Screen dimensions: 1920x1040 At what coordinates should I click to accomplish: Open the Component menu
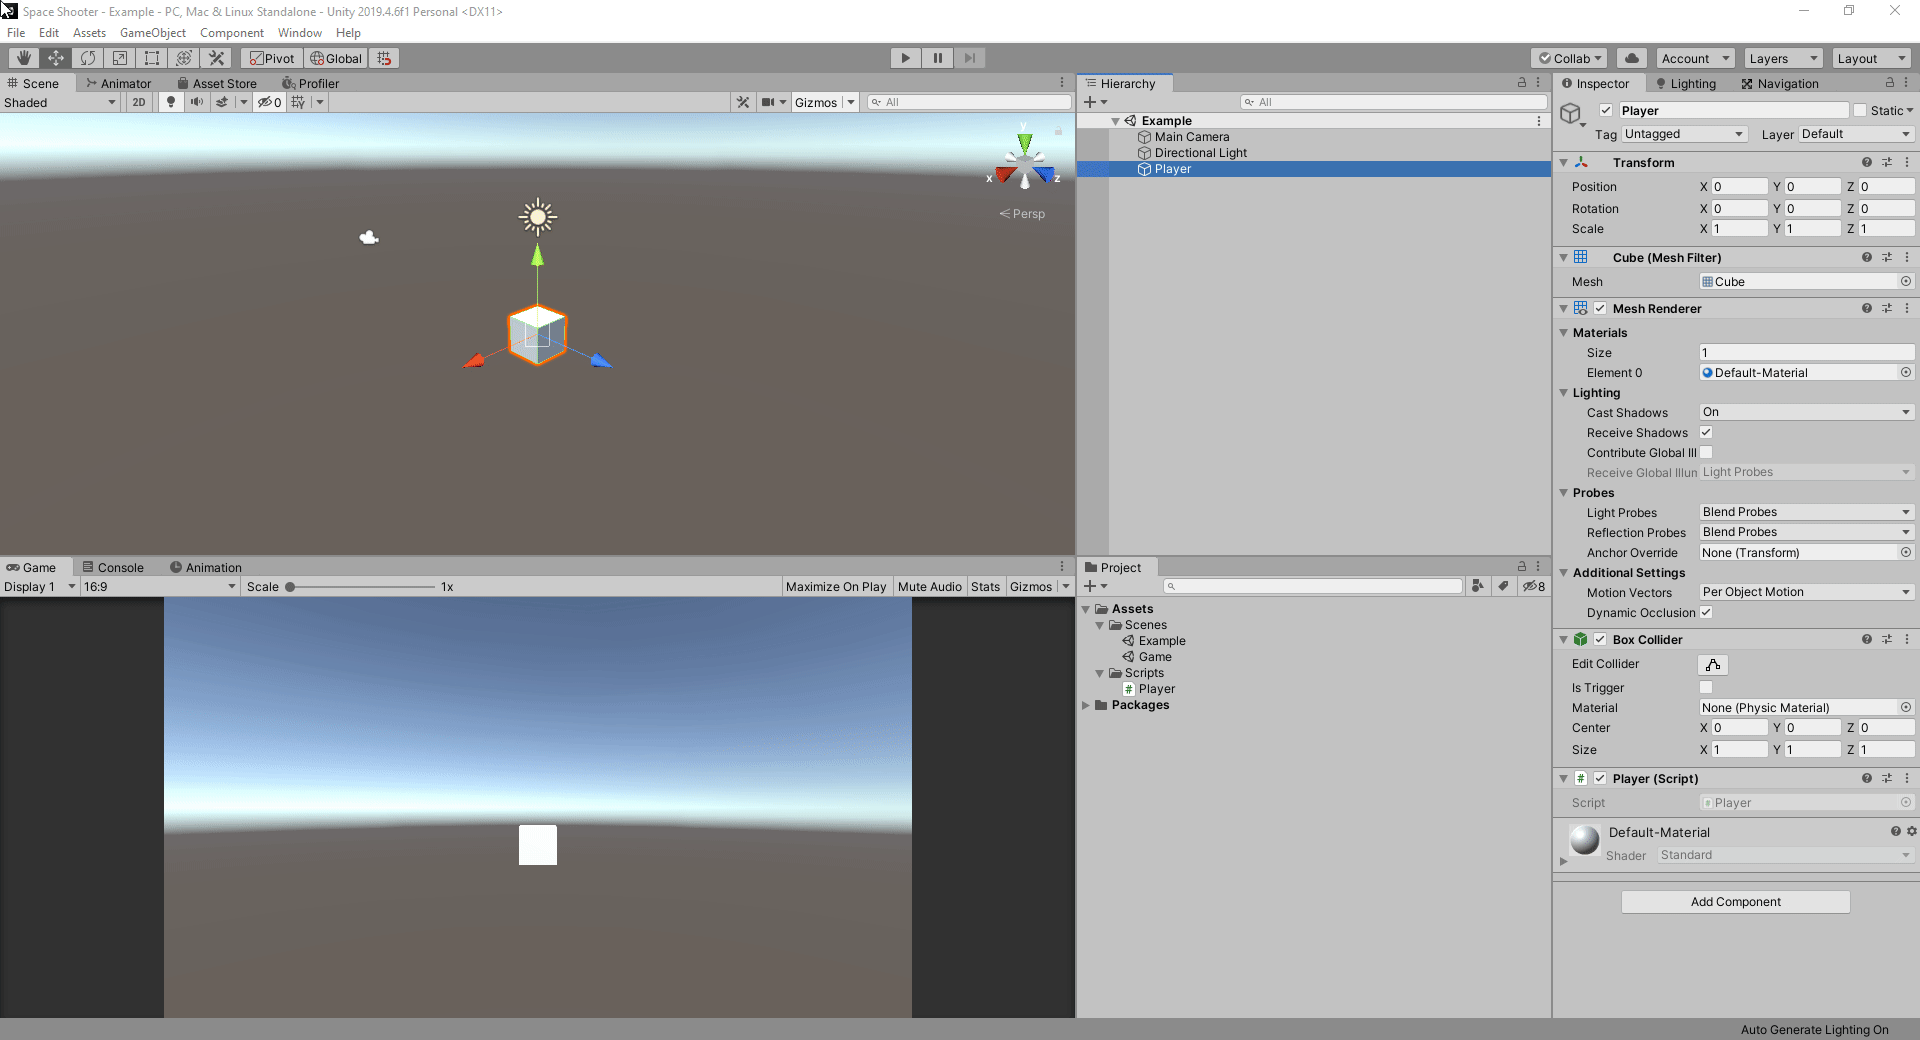pyautogui.click(x=232, y=33)
